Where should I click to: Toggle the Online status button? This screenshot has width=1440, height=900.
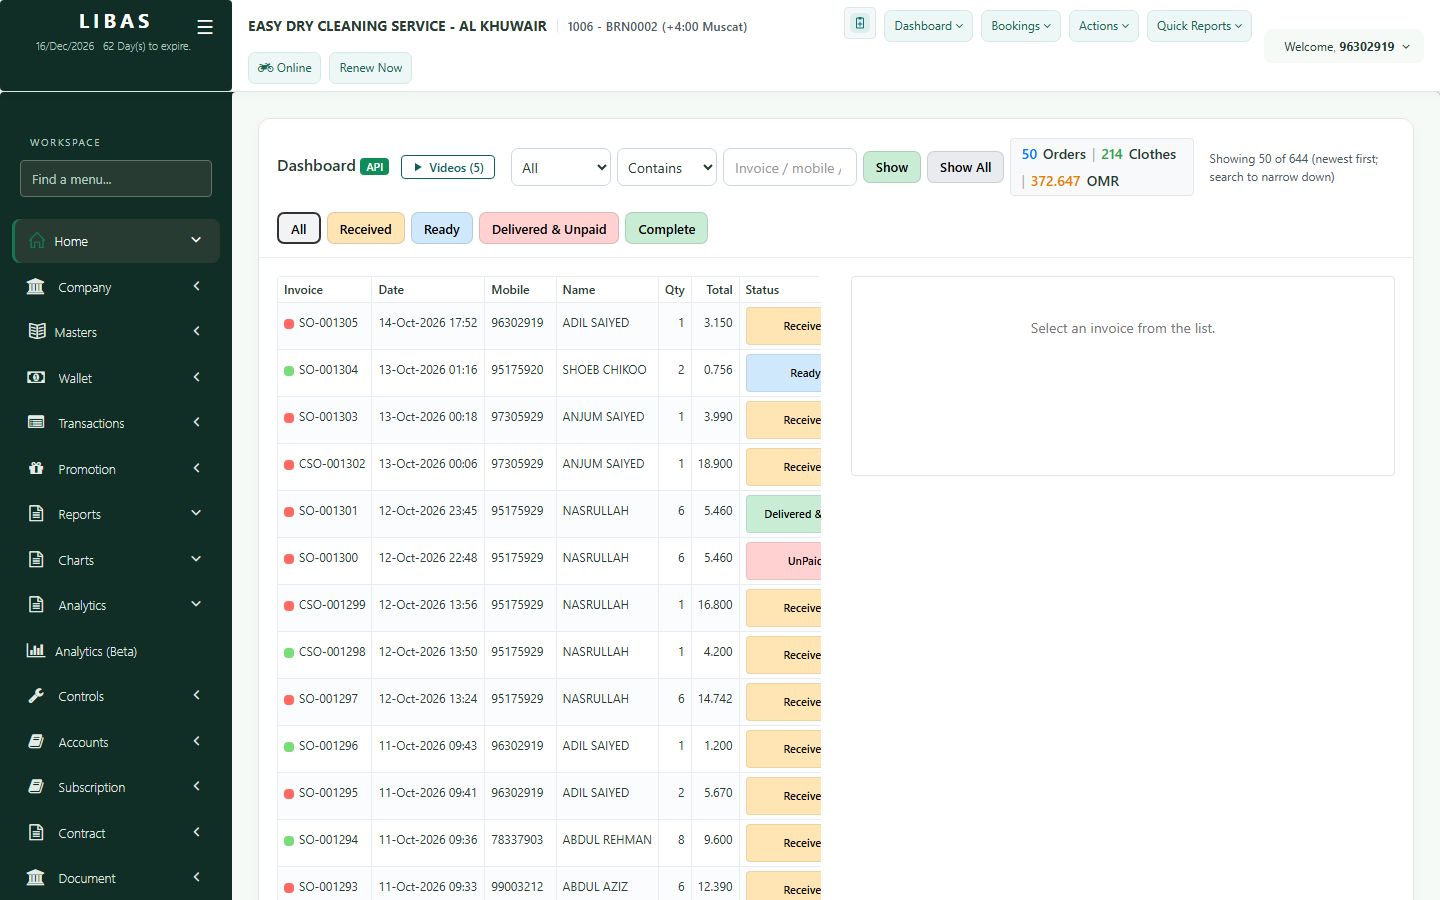pos(285,68)
